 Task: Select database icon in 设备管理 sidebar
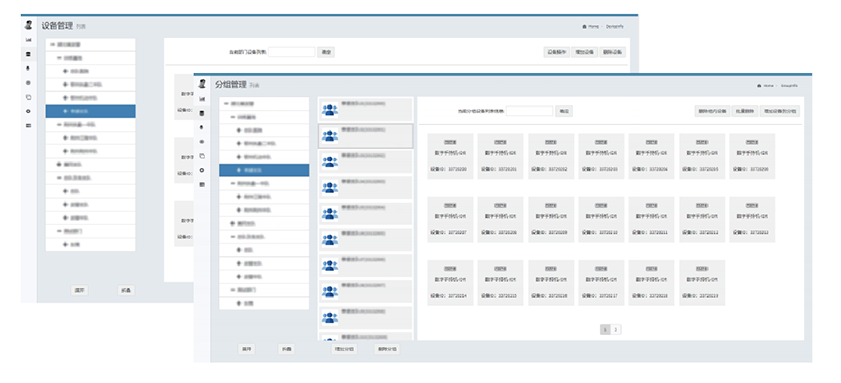pyautogui.click(x=28, y=54)
